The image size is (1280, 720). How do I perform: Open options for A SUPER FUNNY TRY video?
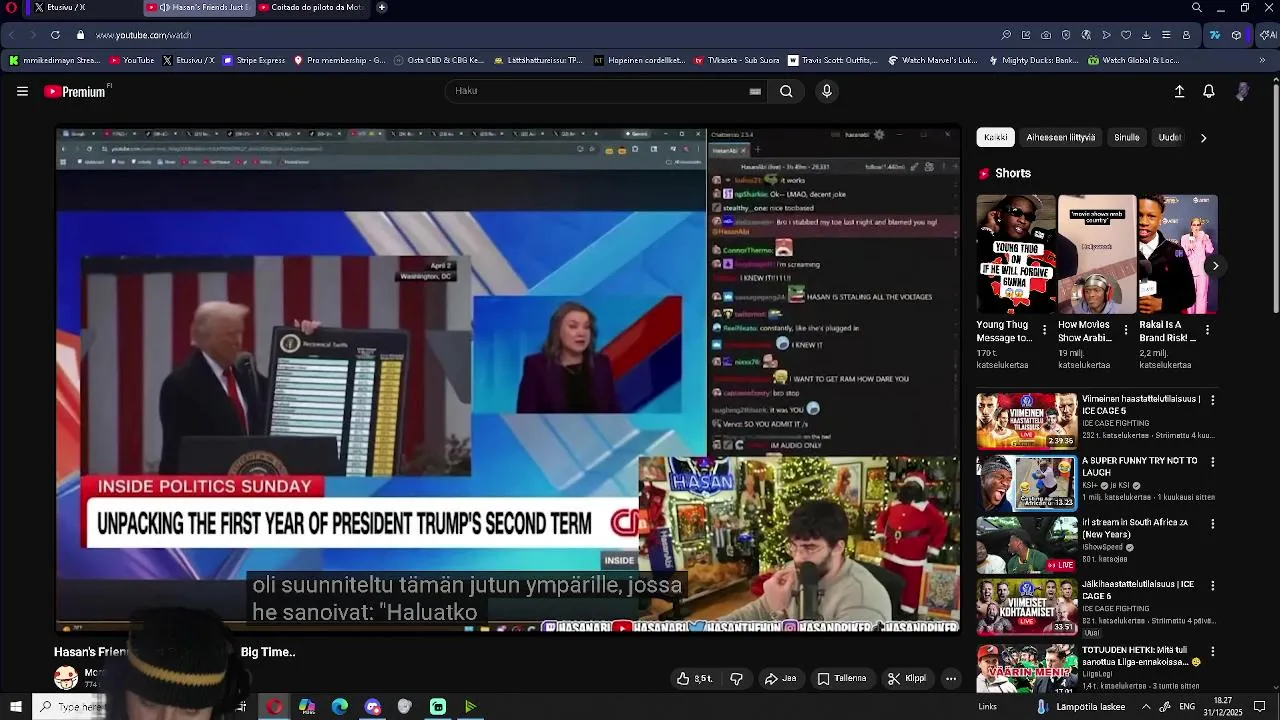pos(1213,462)
